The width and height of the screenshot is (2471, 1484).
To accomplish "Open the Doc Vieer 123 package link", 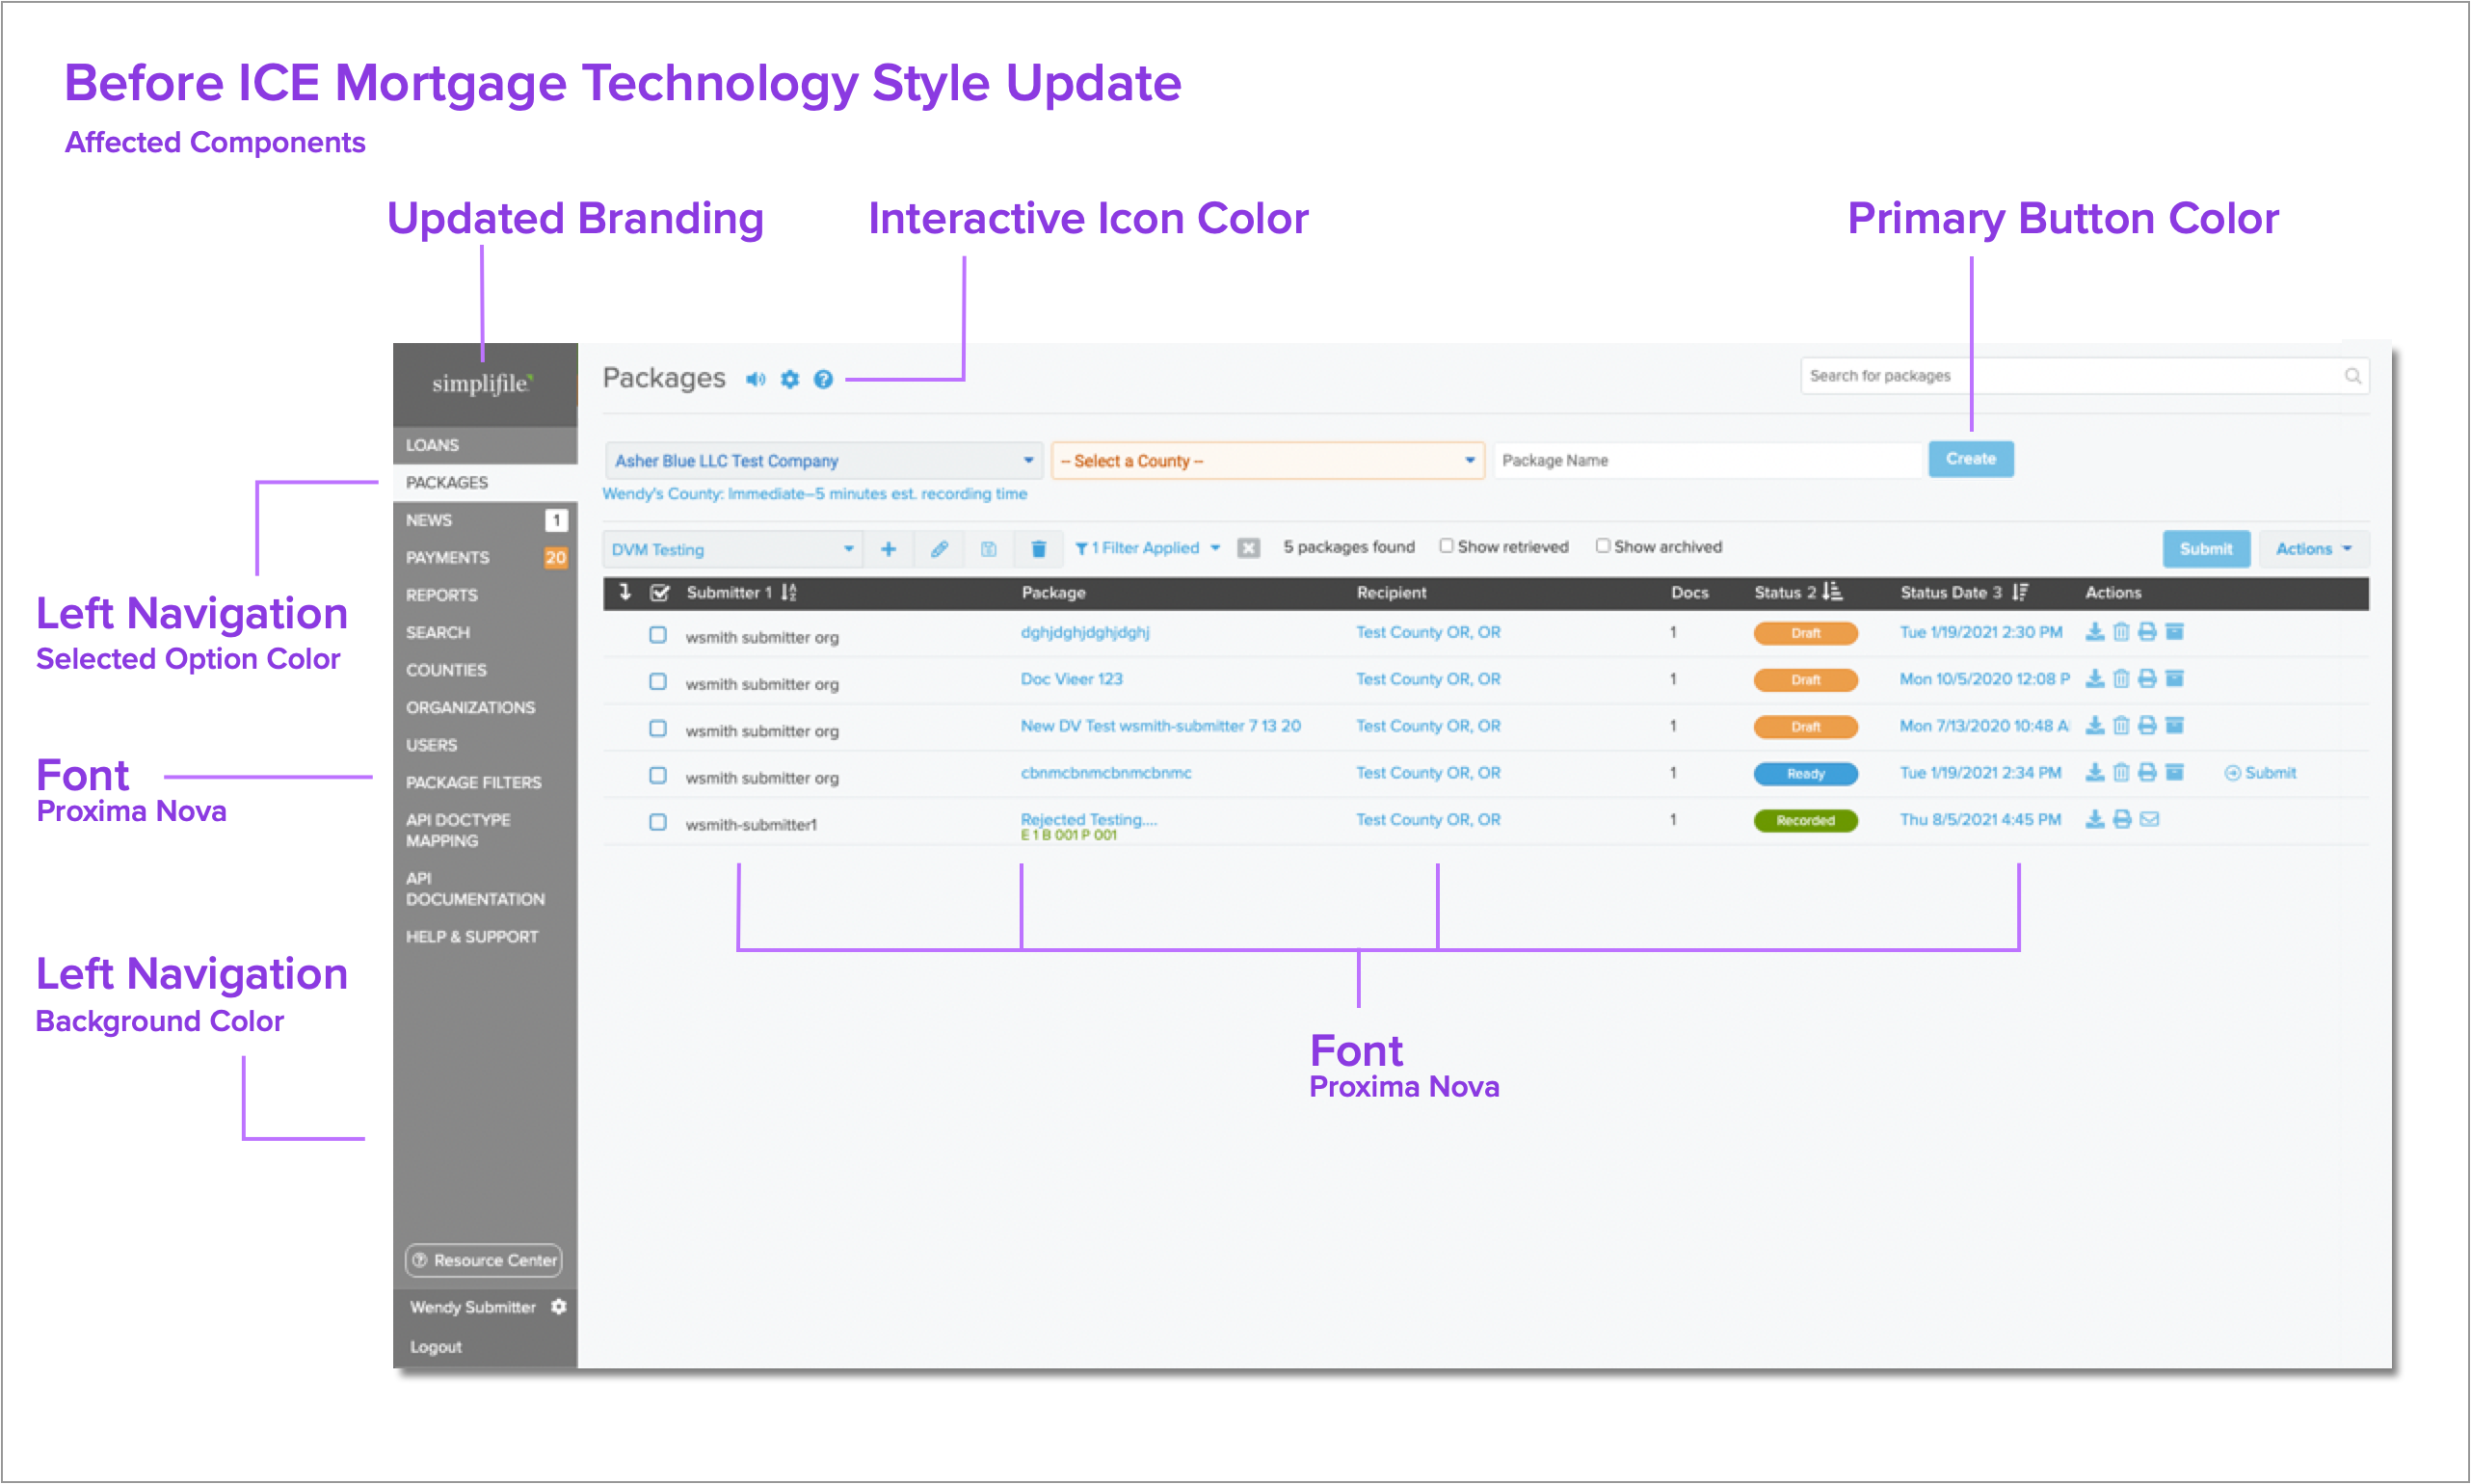I will pyautogui.click(x=1071, y=679).
